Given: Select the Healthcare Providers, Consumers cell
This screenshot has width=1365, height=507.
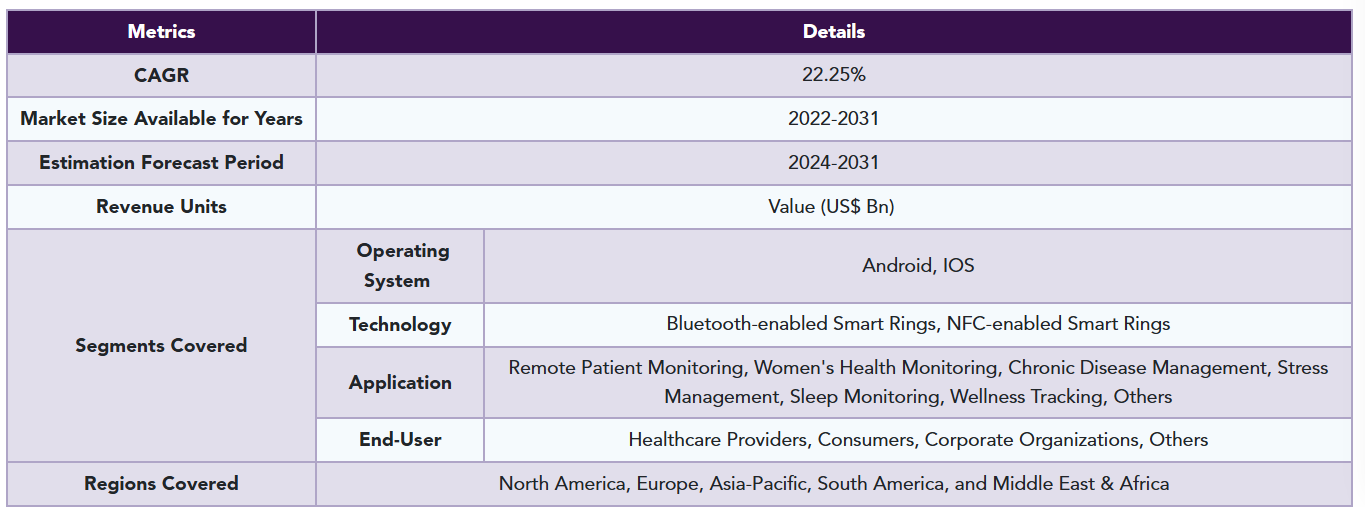Looking at the screenshot, I should [918, 439].
